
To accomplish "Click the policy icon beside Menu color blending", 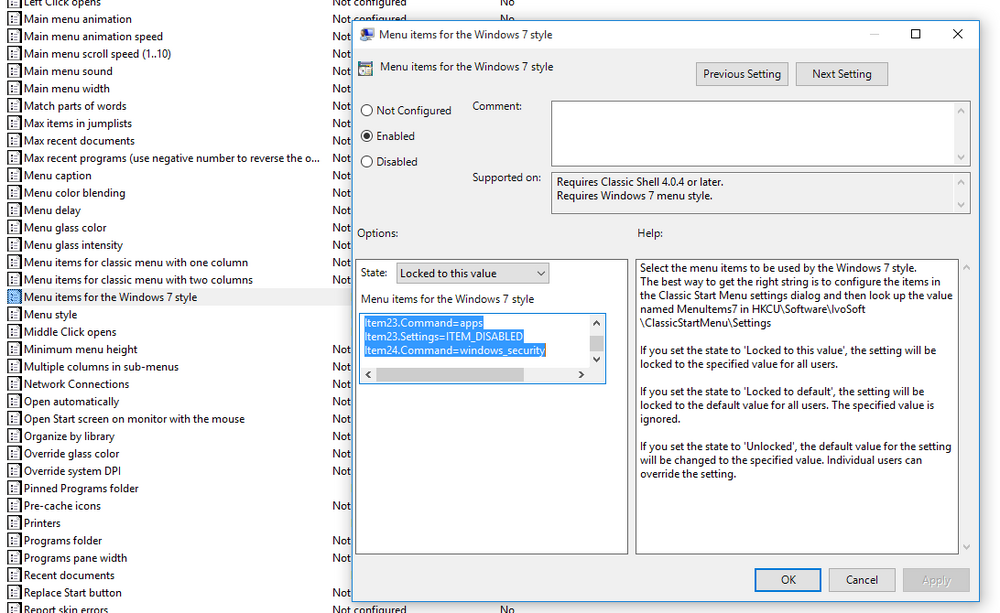I will pos(14,193).
